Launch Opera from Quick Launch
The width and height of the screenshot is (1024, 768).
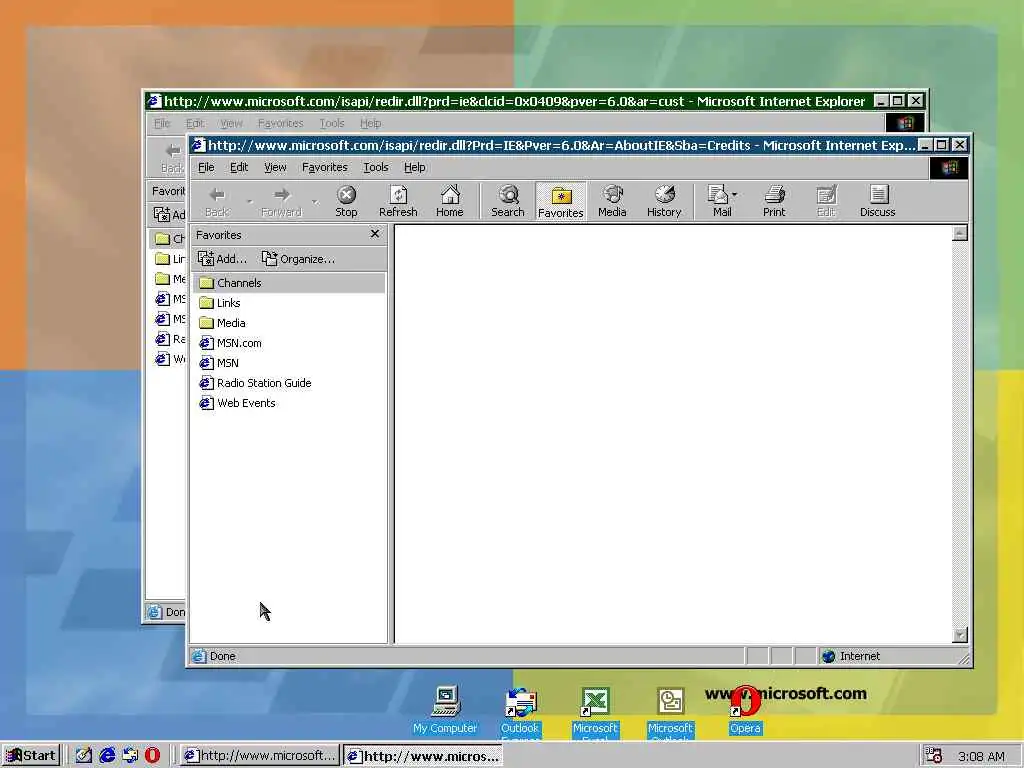point(152,756)
